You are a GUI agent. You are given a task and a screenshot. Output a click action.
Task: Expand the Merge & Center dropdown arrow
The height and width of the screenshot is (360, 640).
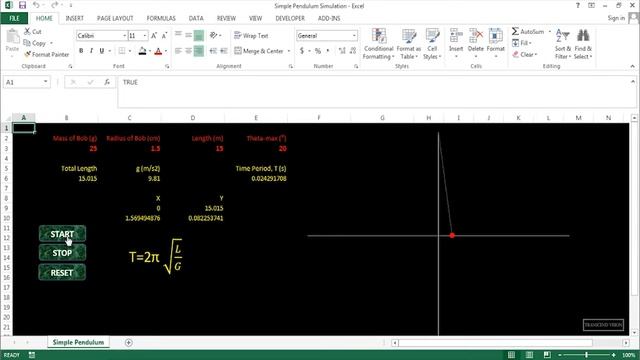289,51
